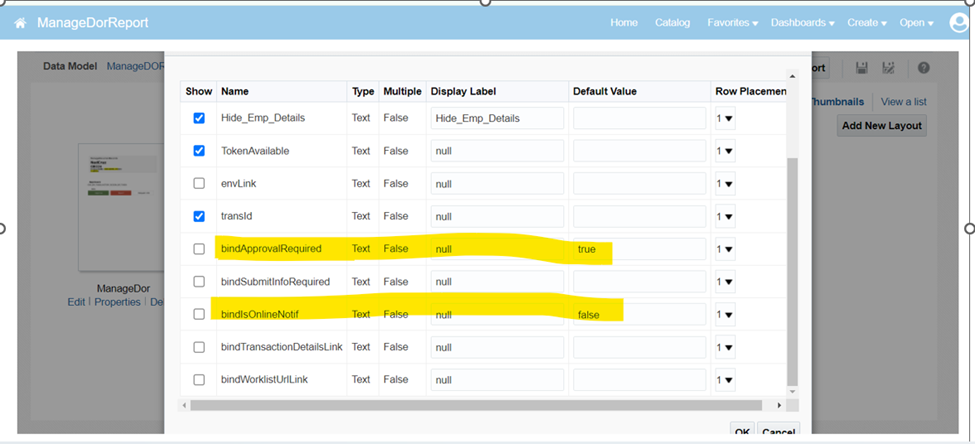Select the ManageDor layout thumbnail
Screen dimensions: 975x444
pyautogui.click(x=122, y=207)
